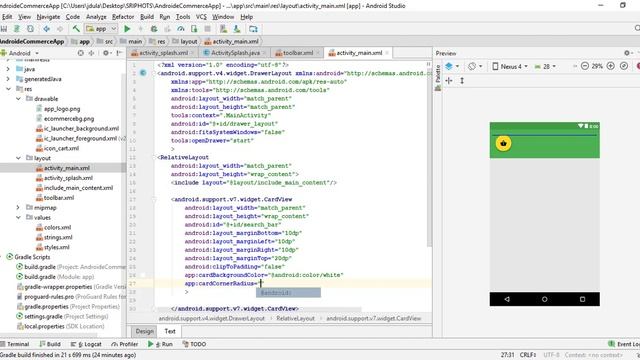This screenshot has width=640, height=360.
Task: Click the gutter icon beside DrawerLayout line
Action: (143, 73)
